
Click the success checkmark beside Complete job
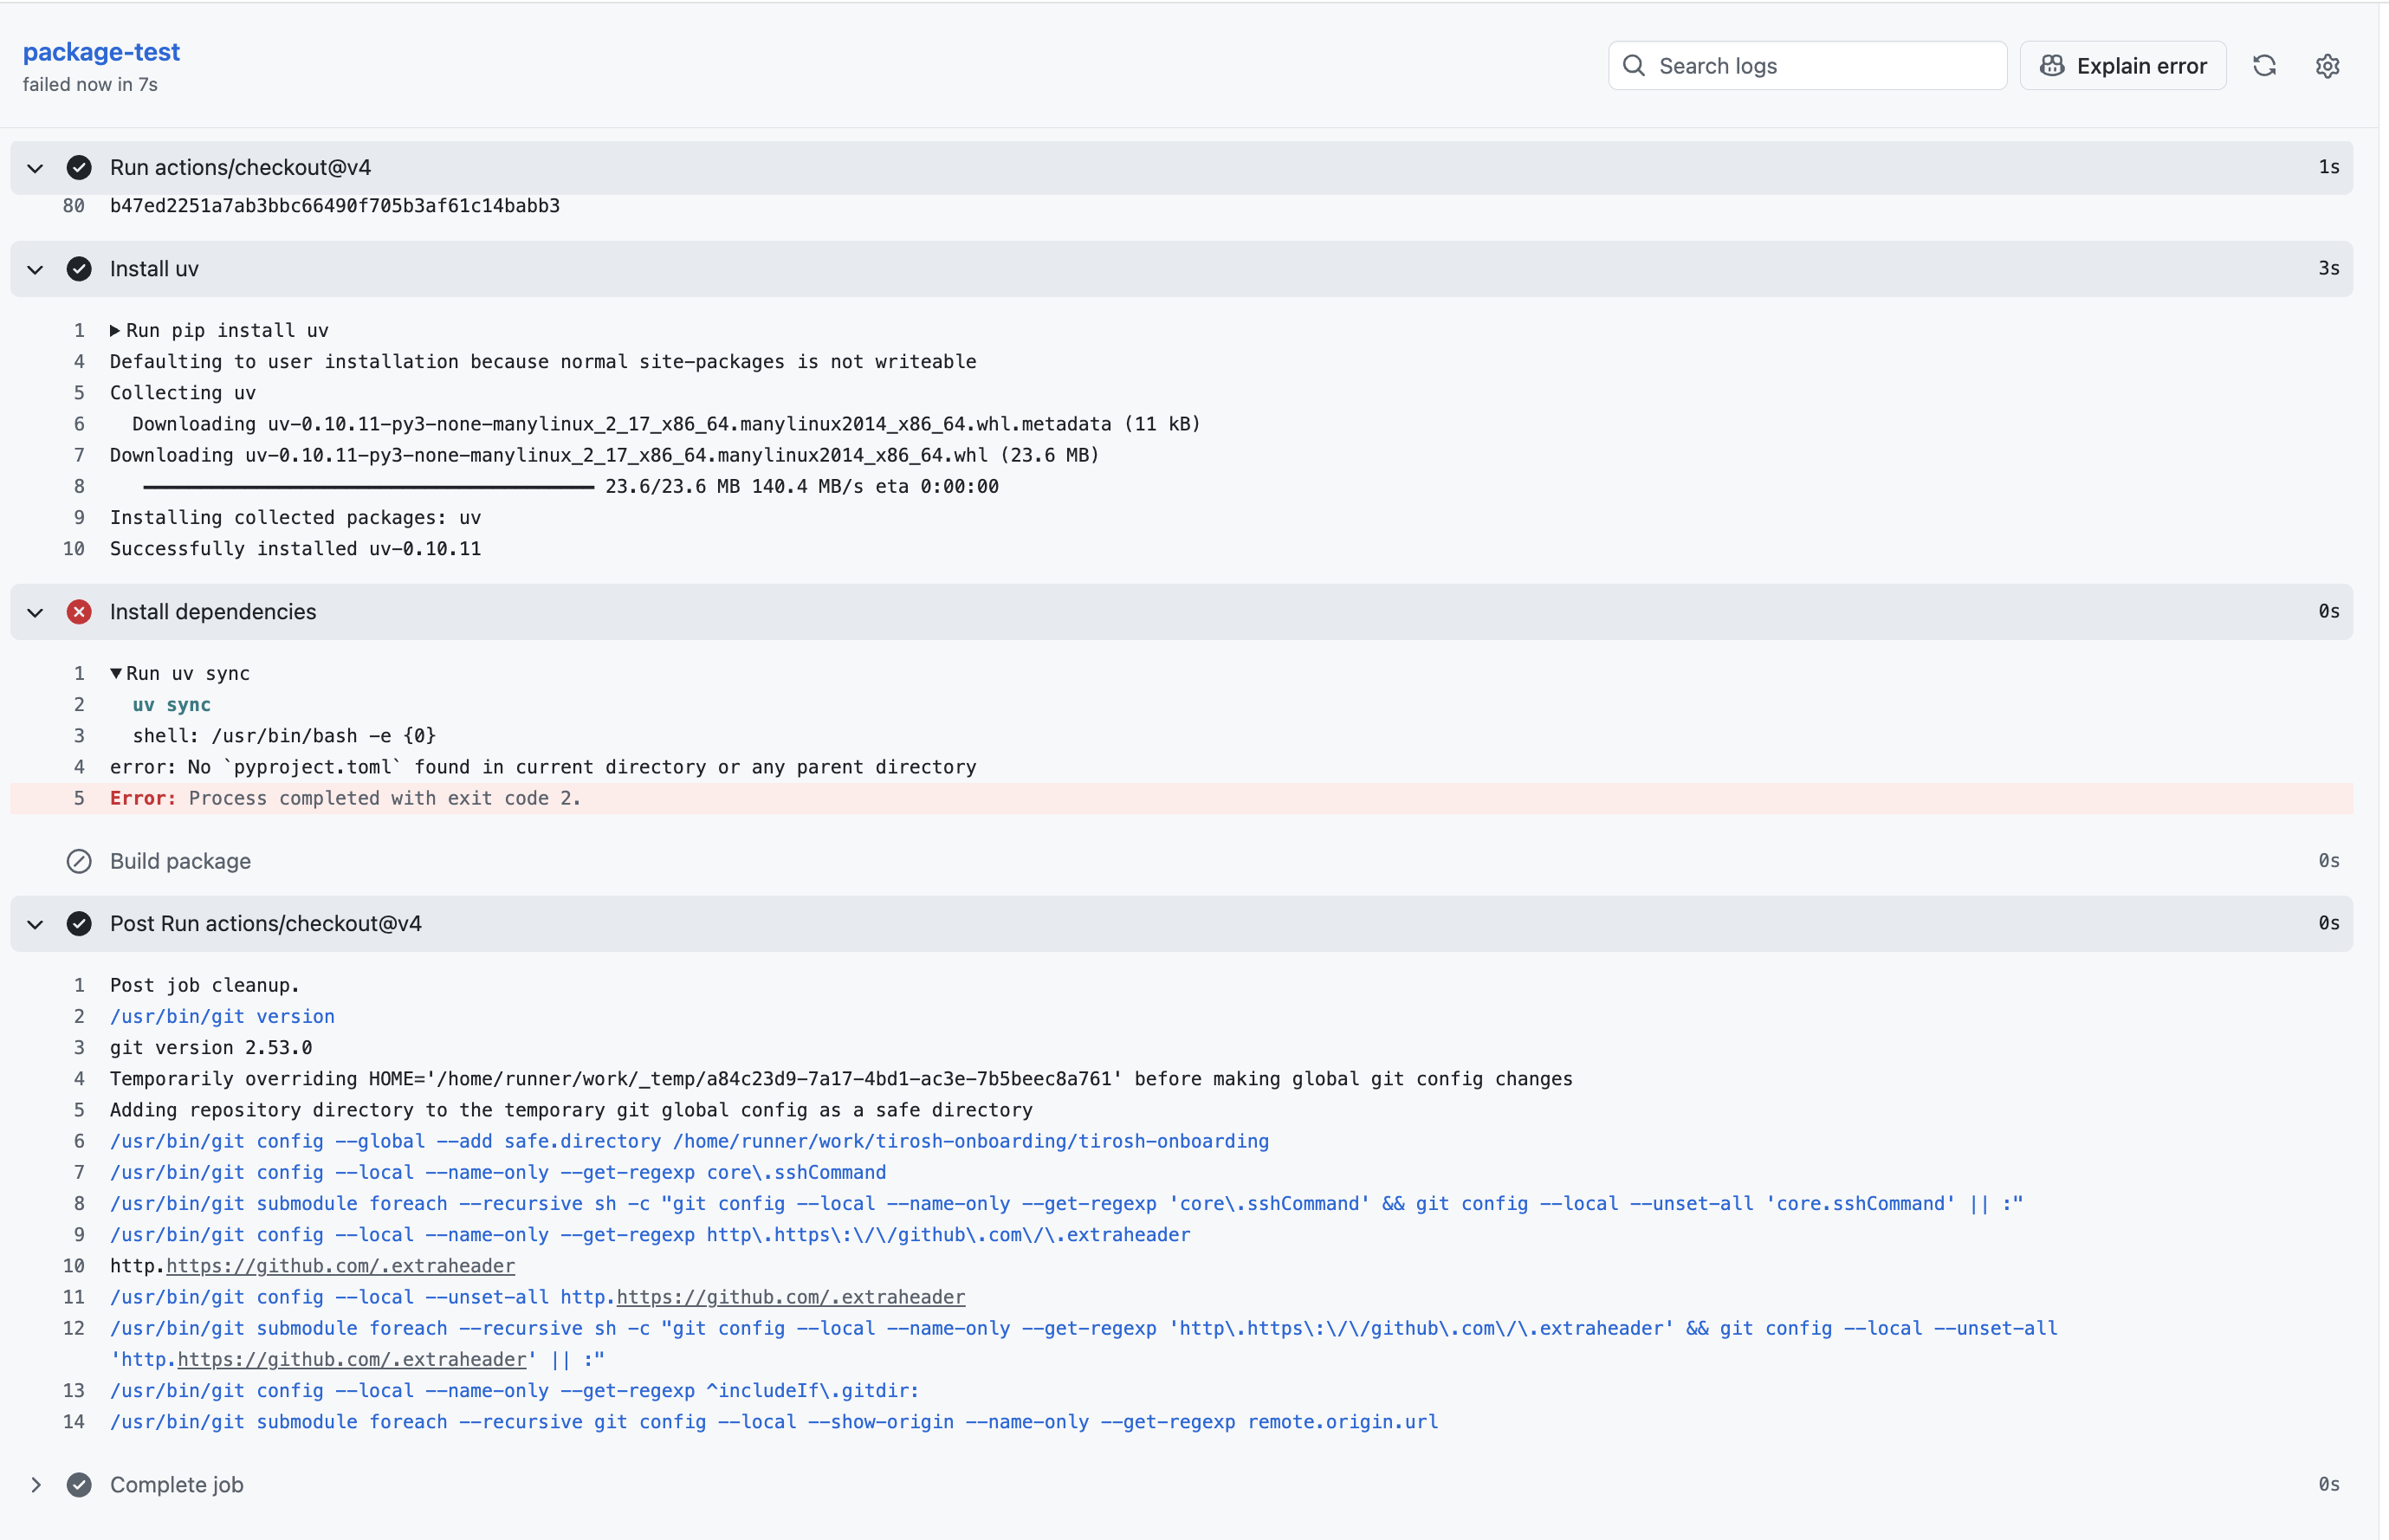tap(79, 1485)
